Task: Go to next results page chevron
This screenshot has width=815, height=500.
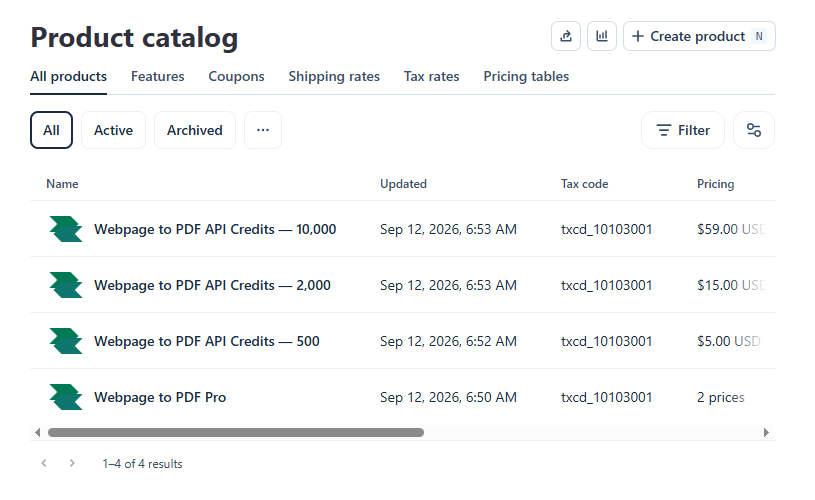Action: 72,463
